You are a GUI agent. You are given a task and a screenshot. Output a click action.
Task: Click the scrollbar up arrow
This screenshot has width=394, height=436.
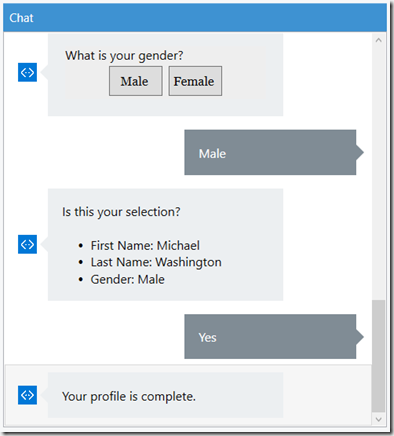(x=378, y=40)
